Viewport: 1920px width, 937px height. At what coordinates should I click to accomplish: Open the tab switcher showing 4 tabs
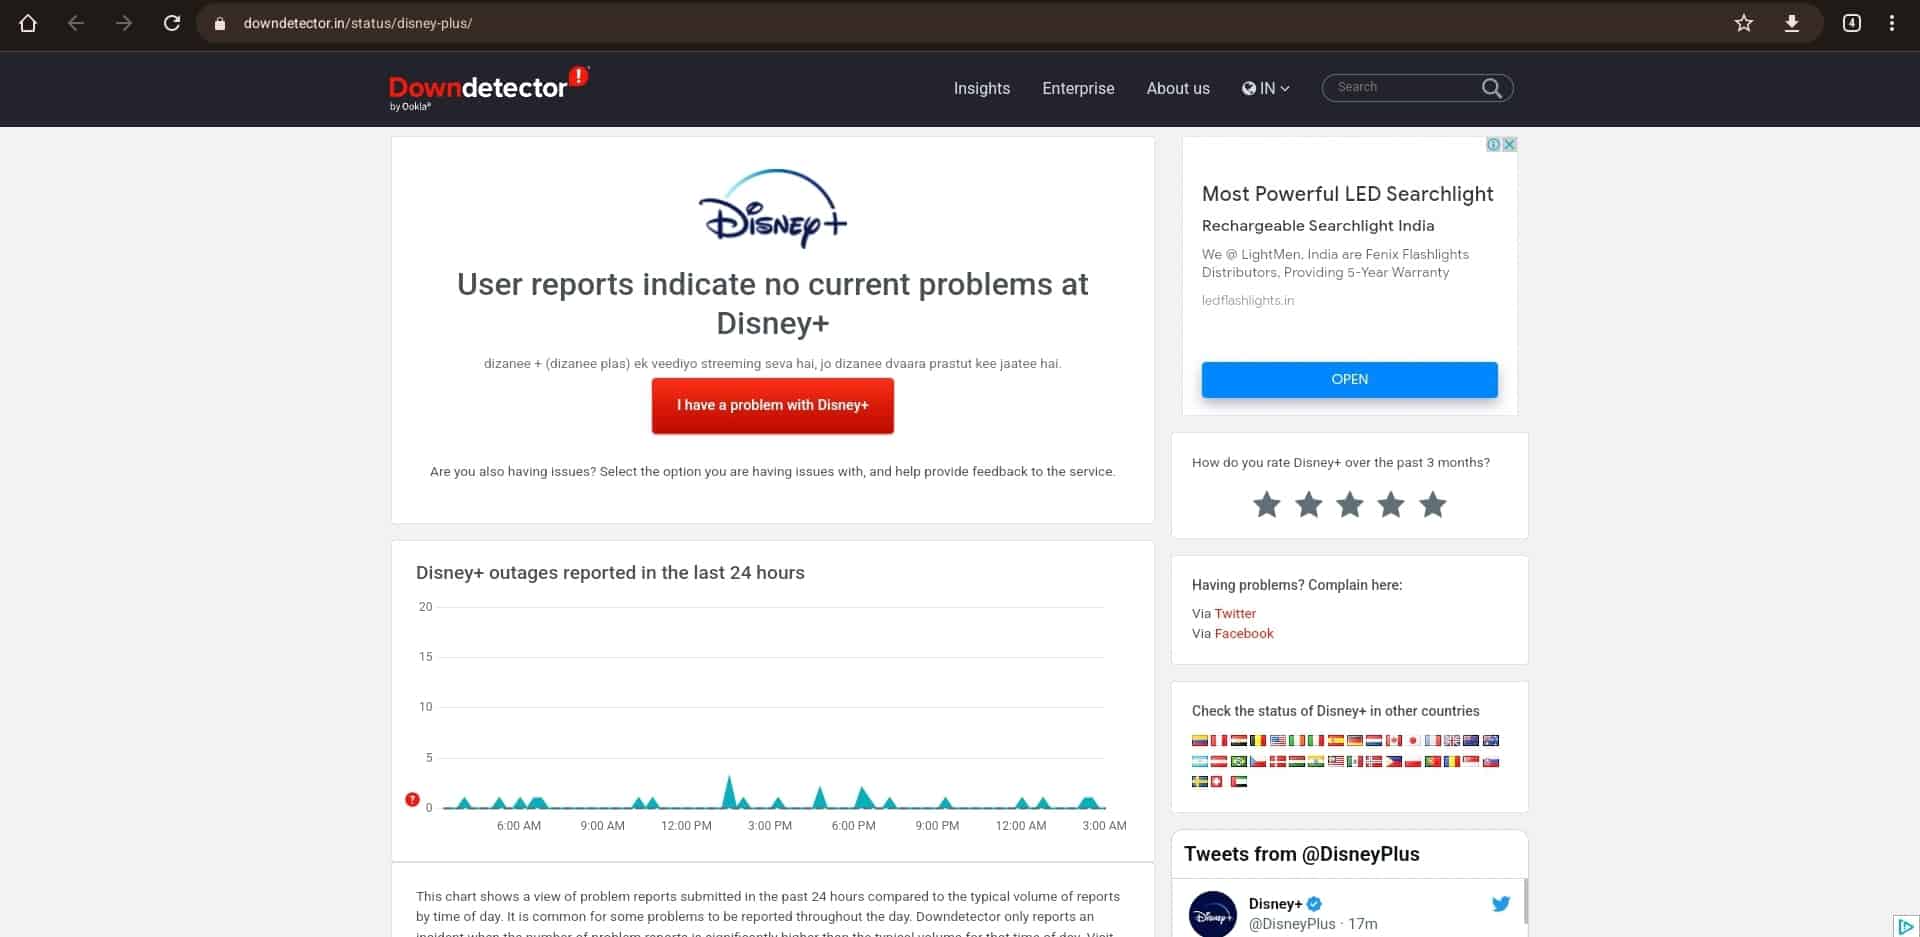[1852, 23]
